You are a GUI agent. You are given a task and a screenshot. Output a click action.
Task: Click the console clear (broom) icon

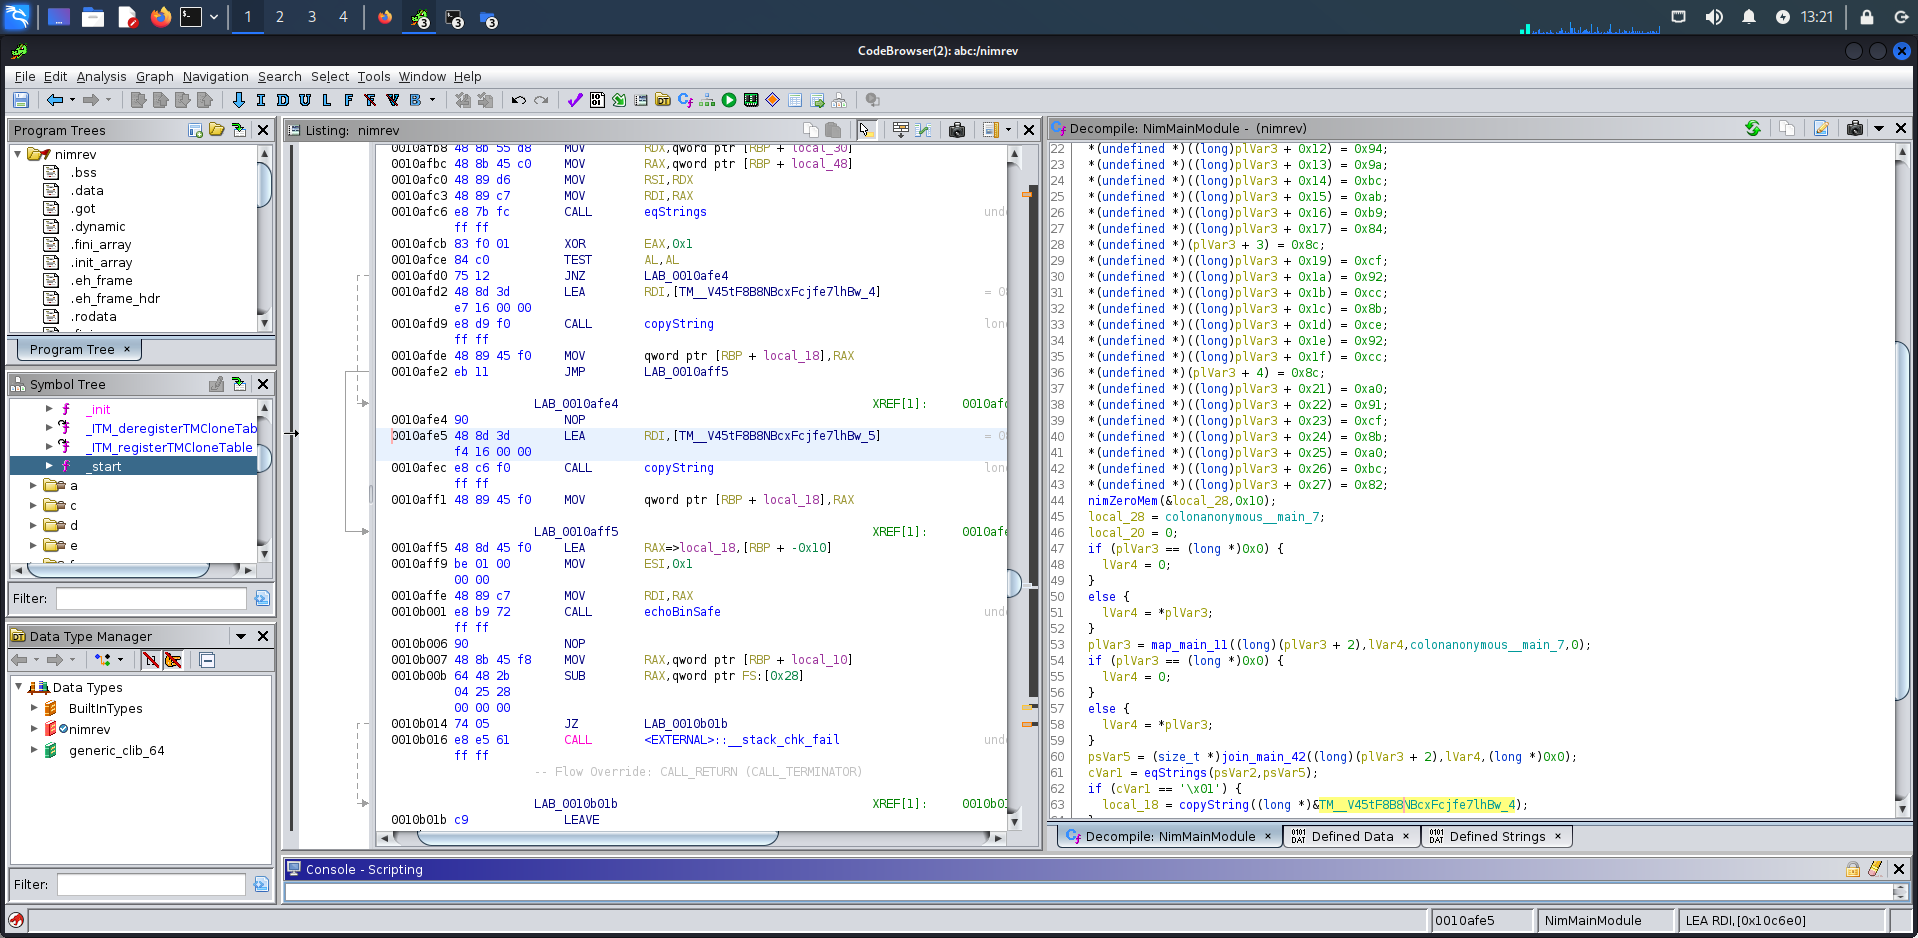pos(1875,869)
